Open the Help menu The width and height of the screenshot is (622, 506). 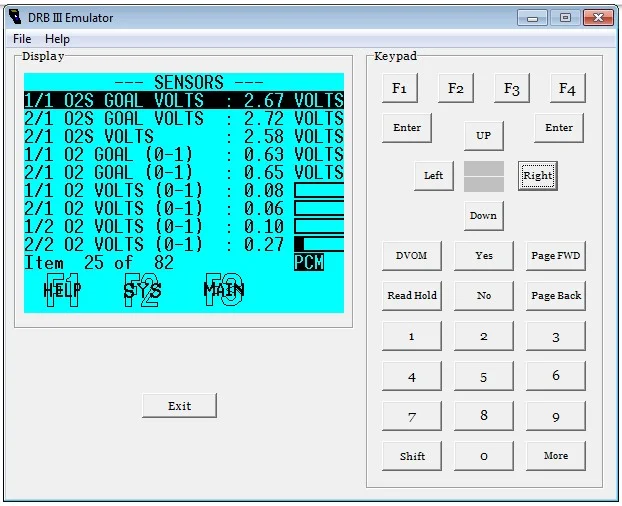(57, 39)
